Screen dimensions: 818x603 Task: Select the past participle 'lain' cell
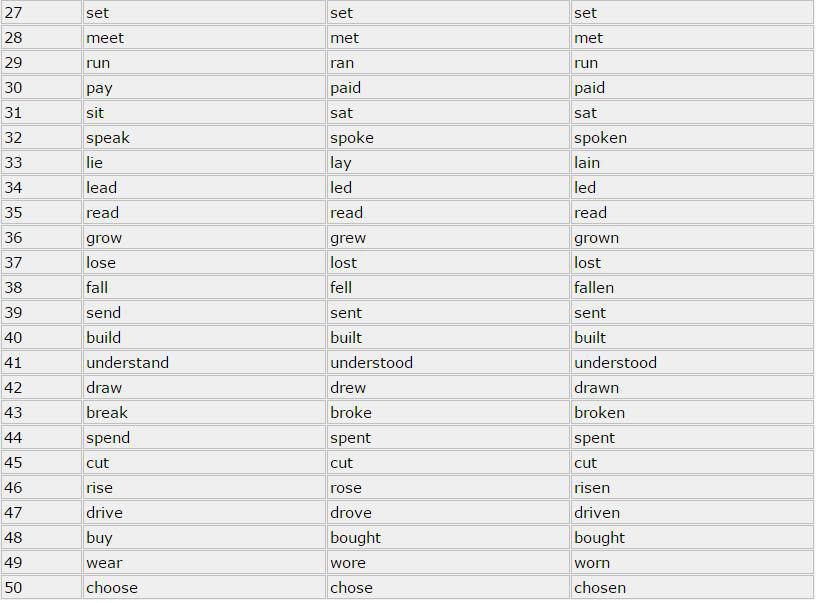tap(692, 163)
